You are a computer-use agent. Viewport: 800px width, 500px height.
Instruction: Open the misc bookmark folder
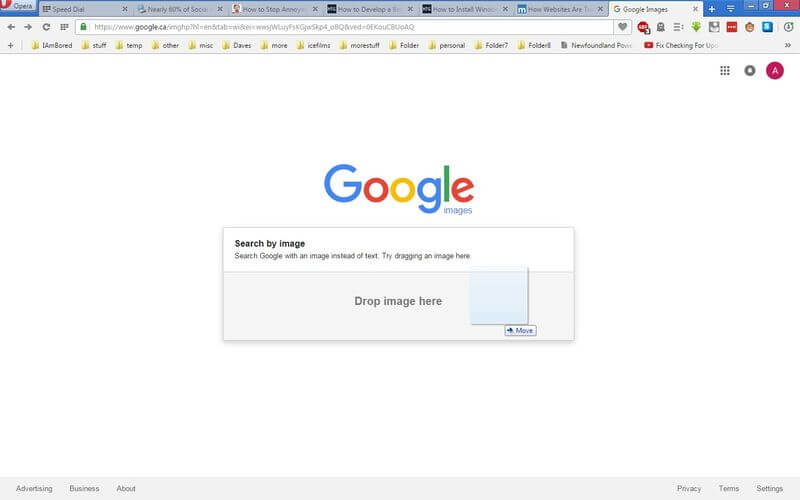tap(201, 45)
